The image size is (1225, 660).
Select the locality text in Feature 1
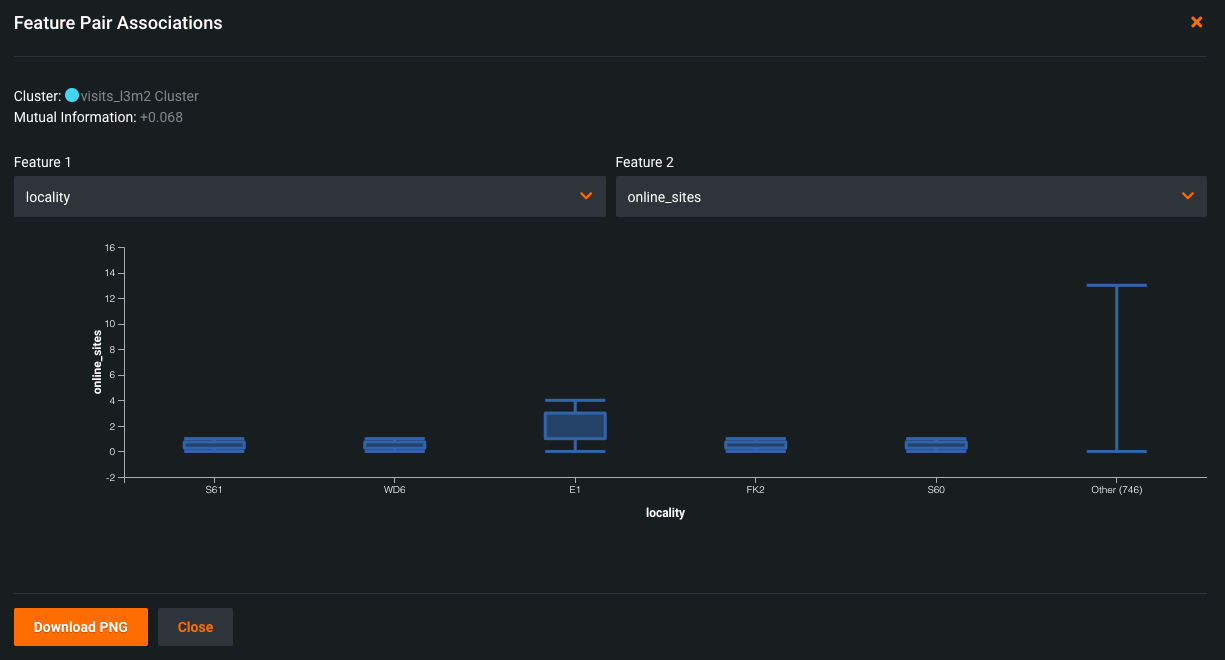[x=48, y=197]
